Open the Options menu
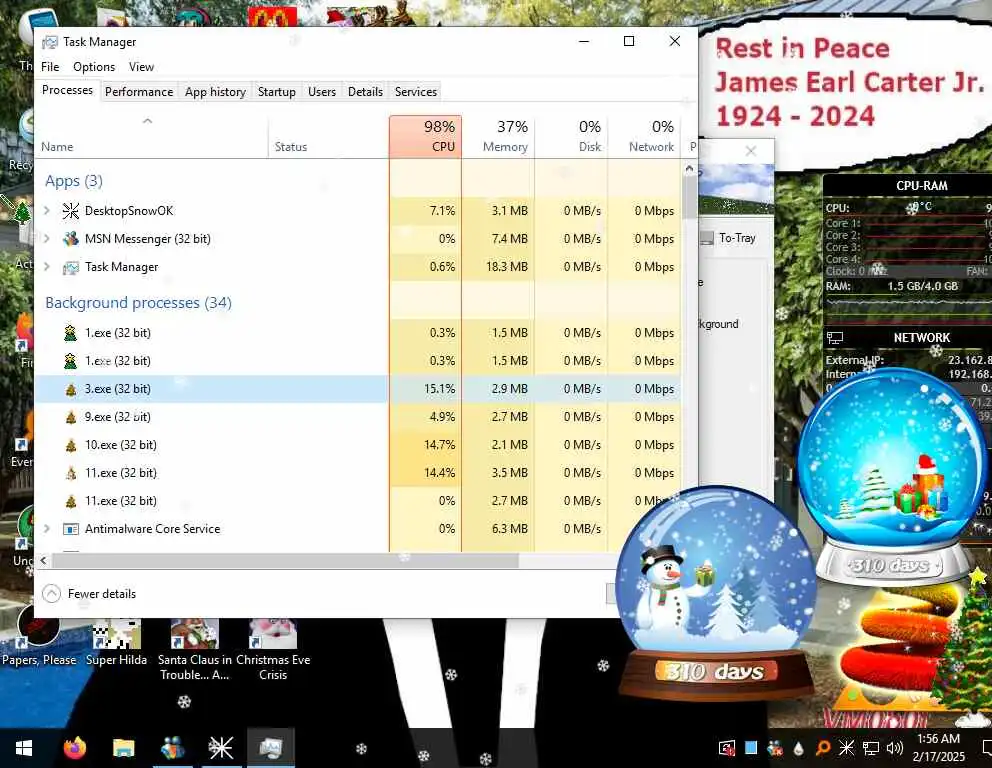 (94, 66)
